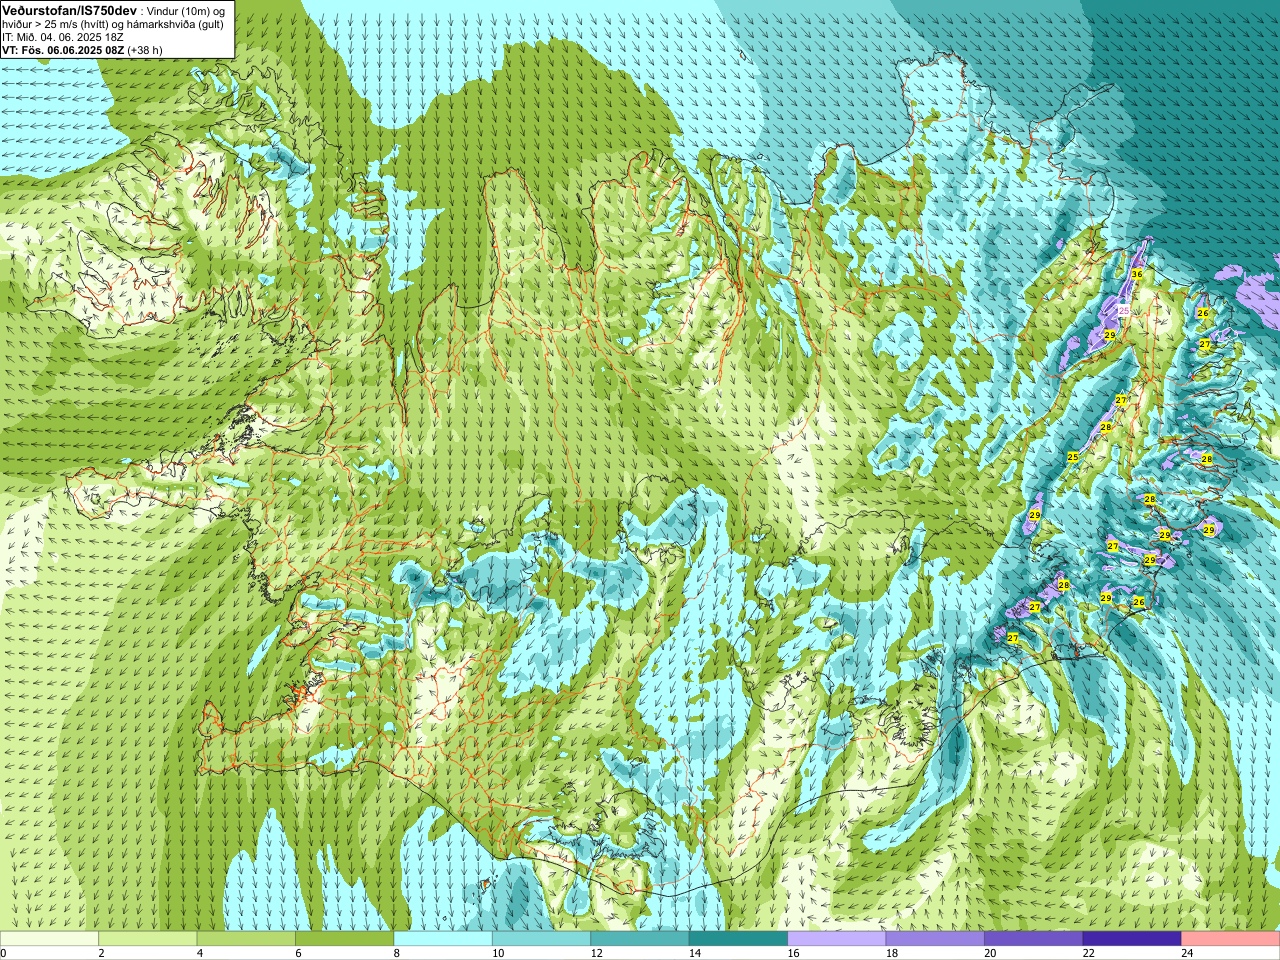Viewport: 1280px width, 960px height.
Task: Select the 6–8 m/s darker green swatch
Action: pos(344,939)
